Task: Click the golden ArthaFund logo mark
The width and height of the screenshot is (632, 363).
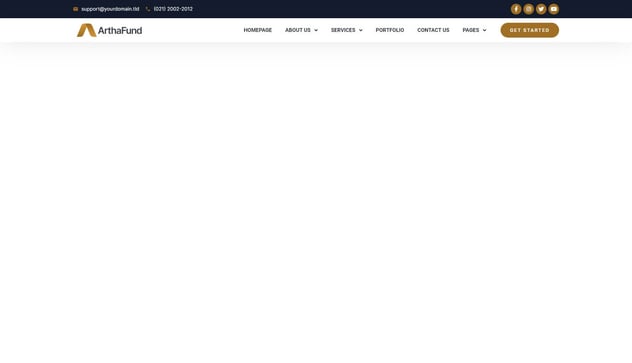Action: 86,30
